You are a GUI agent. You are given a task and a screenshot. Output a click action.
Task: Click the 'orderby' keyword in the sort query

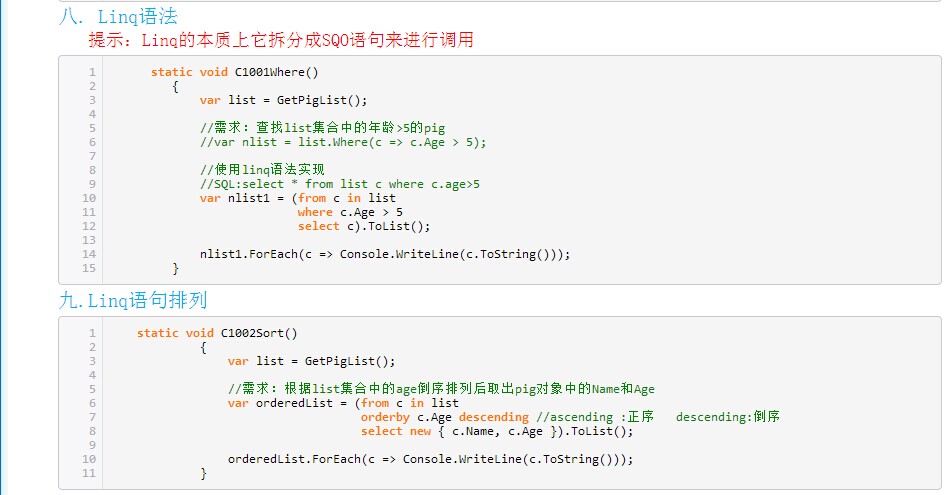tap(385, 417)
